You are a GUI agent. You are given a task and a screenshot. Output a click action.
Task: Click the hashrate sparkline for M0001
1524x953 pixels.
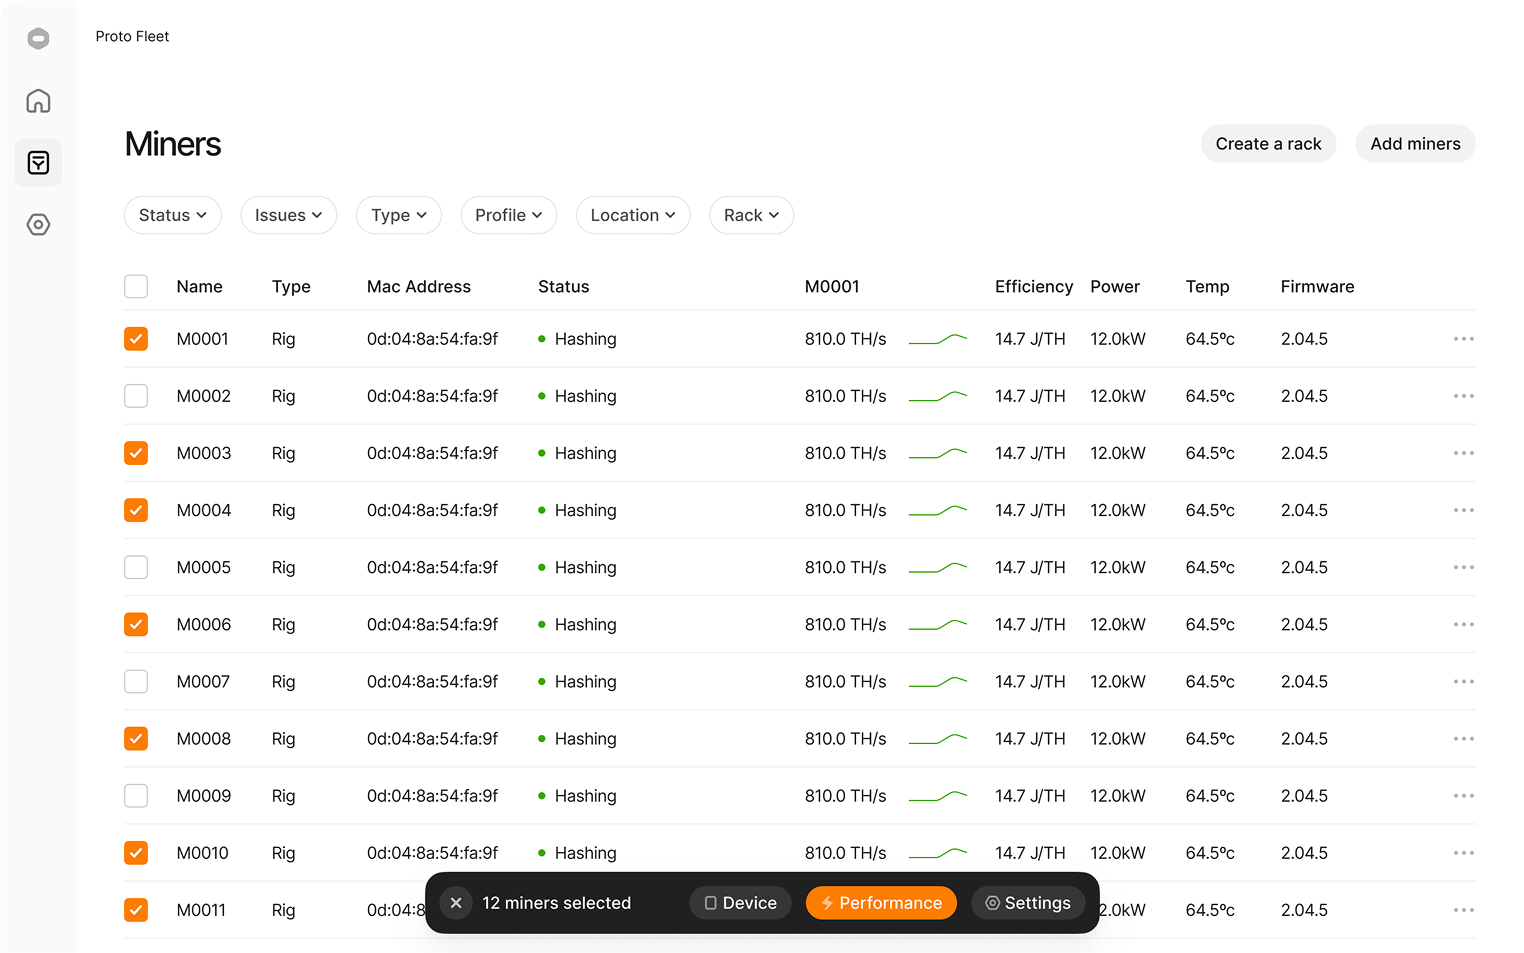tap(938, 339)
